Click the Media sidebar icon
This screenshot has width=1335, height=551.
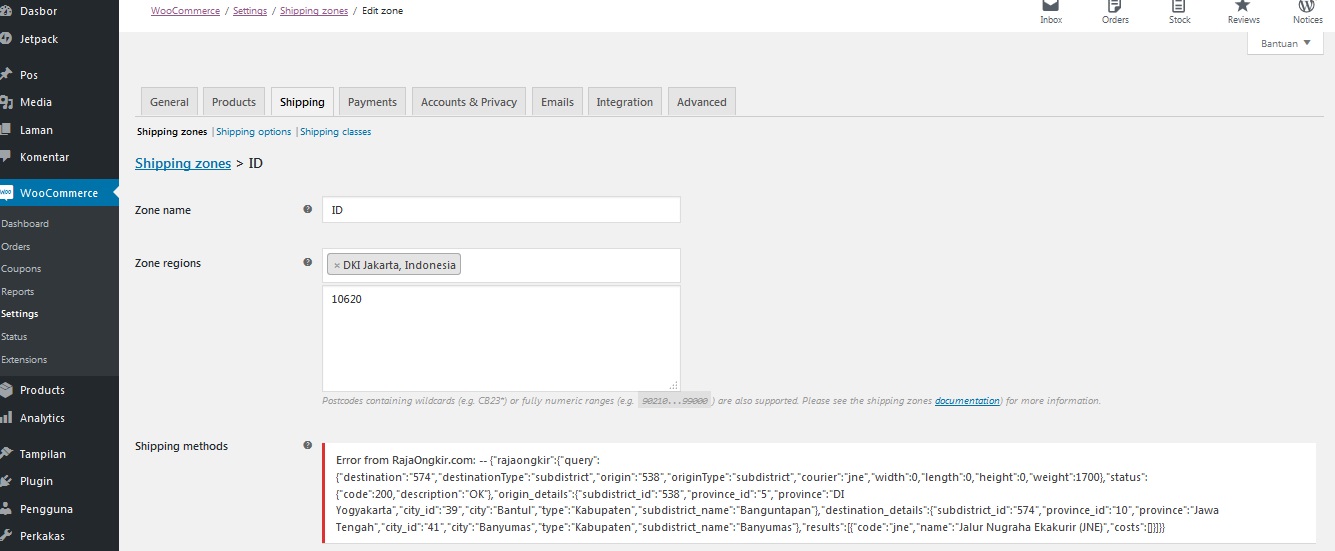(x=6, y=102)
